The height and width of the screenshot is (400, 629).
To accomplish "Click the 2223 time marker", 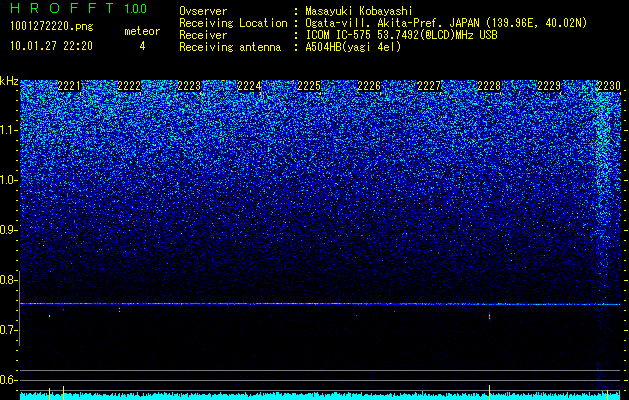I will [189, 86].
